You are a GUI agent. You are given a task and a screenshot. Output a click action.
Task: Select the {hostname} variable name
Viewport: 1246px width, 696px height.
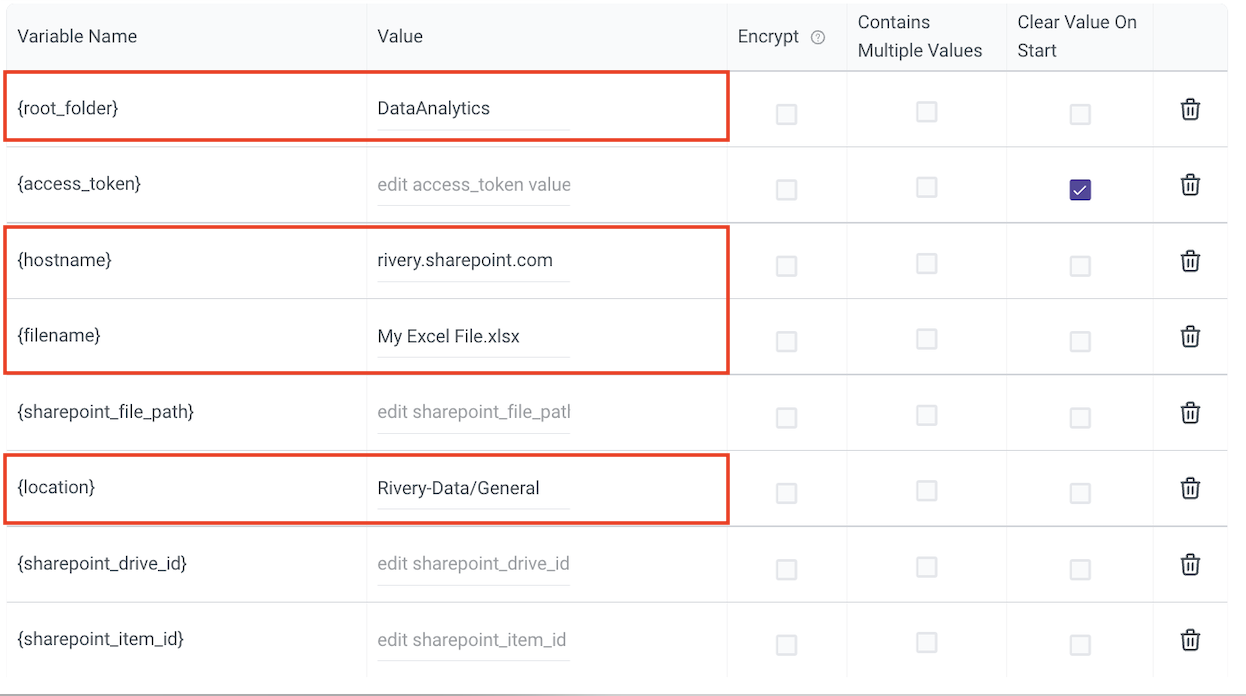click(x=64, y=260)
